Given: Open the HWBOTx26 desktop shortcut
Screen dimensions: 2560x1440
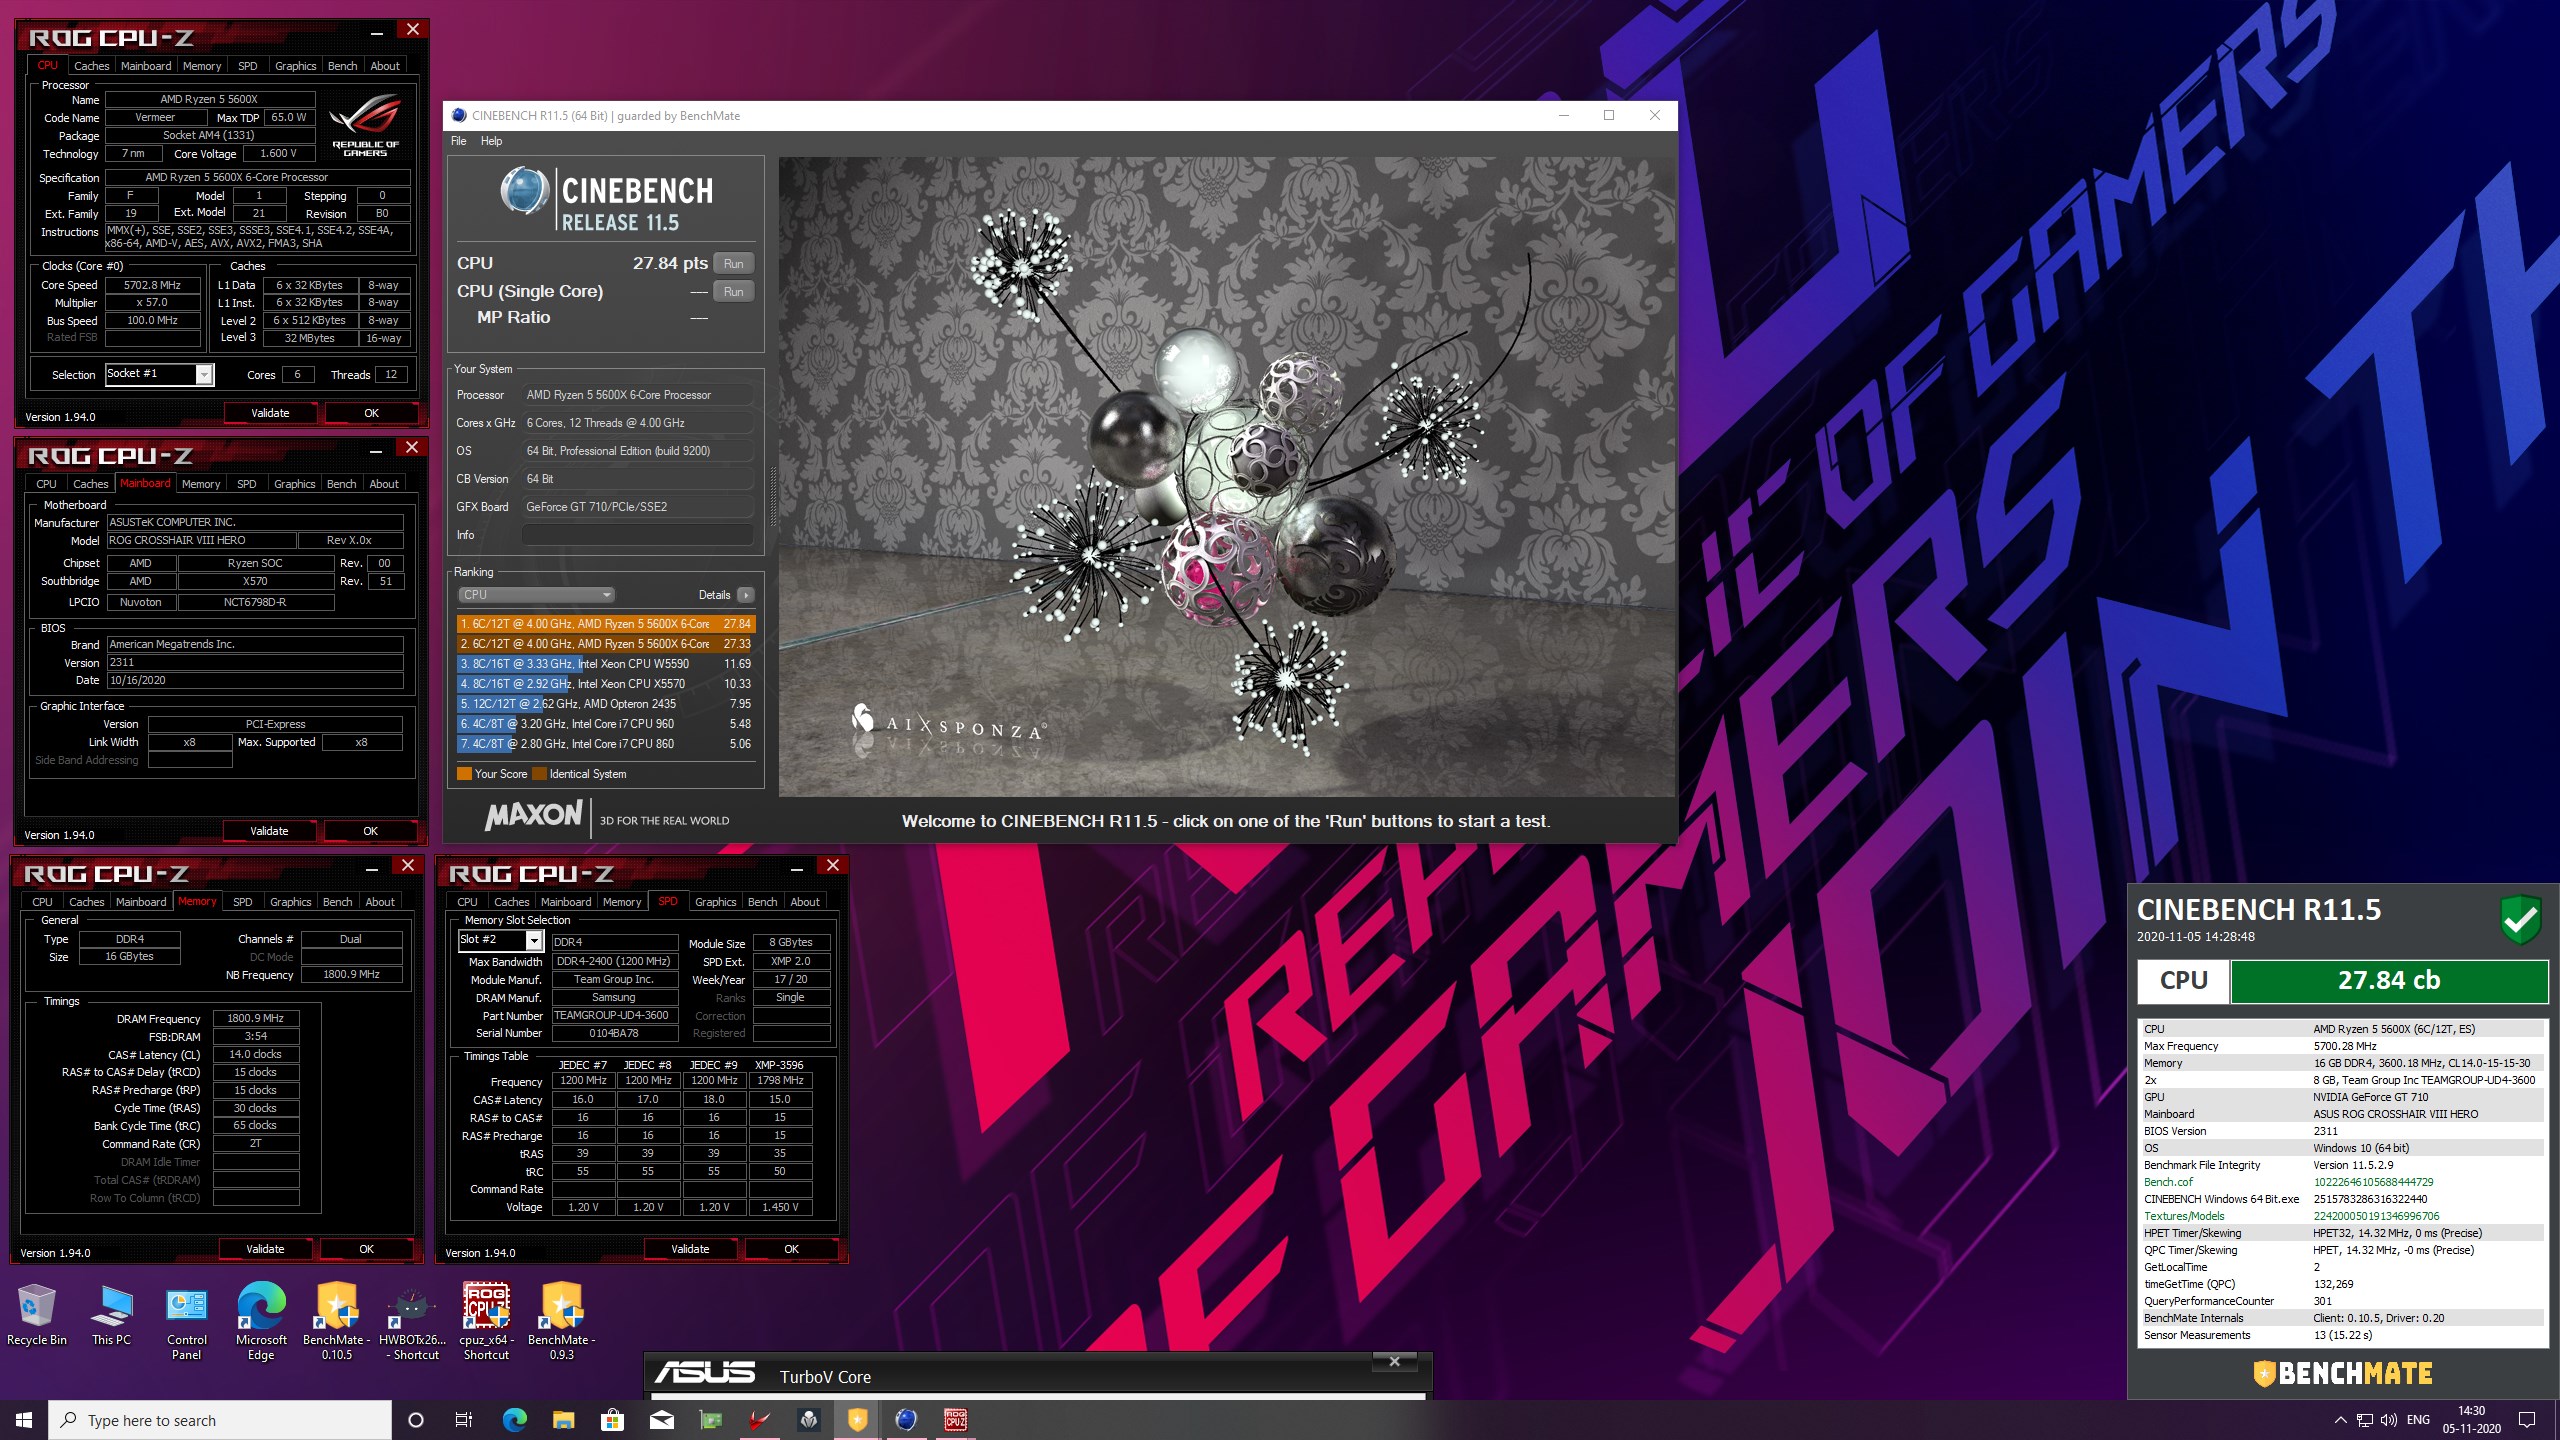Looking at the screenshot, I should click(412, 1320).
